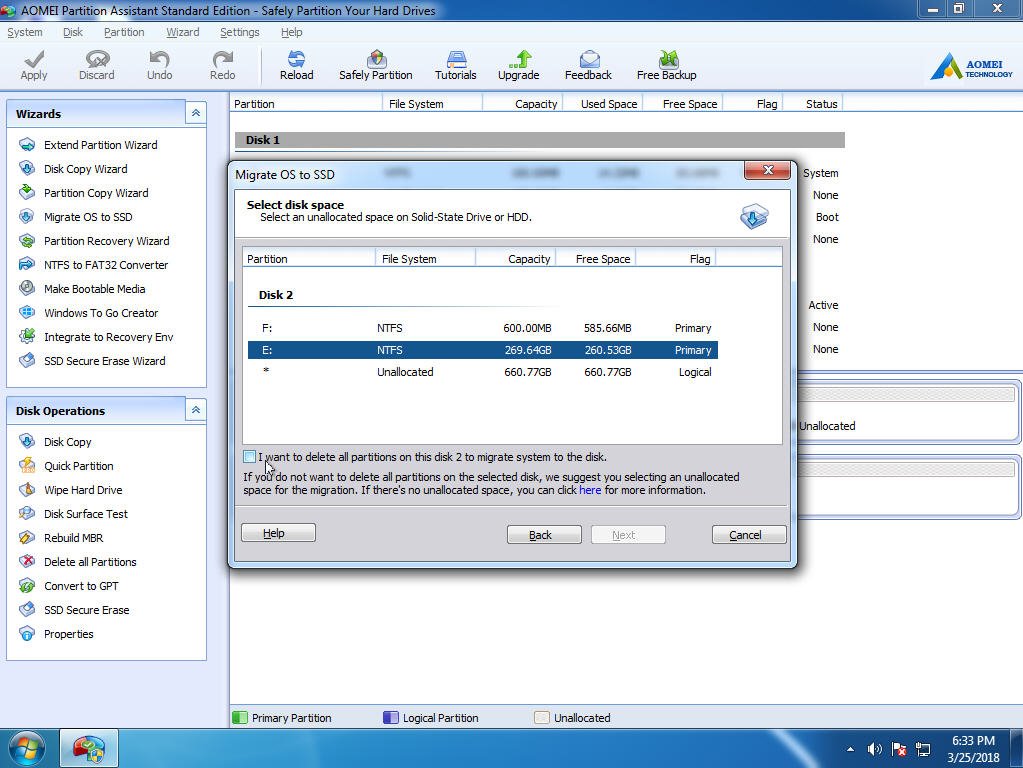Open the Settings menu
Viewport: 1023px width, 768px height.
pyautogui.click(x=239, y=32)
